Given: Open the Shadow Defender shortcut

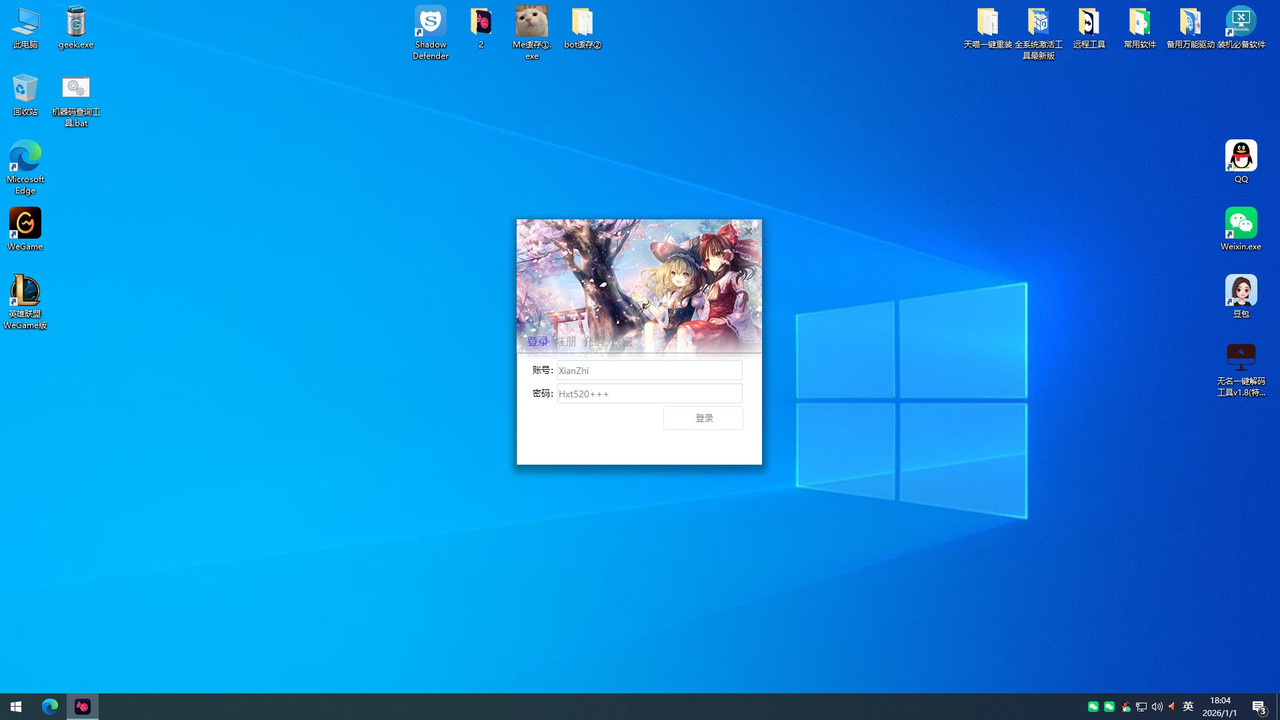Looking at the screenshot, I should tap(431, 33).
